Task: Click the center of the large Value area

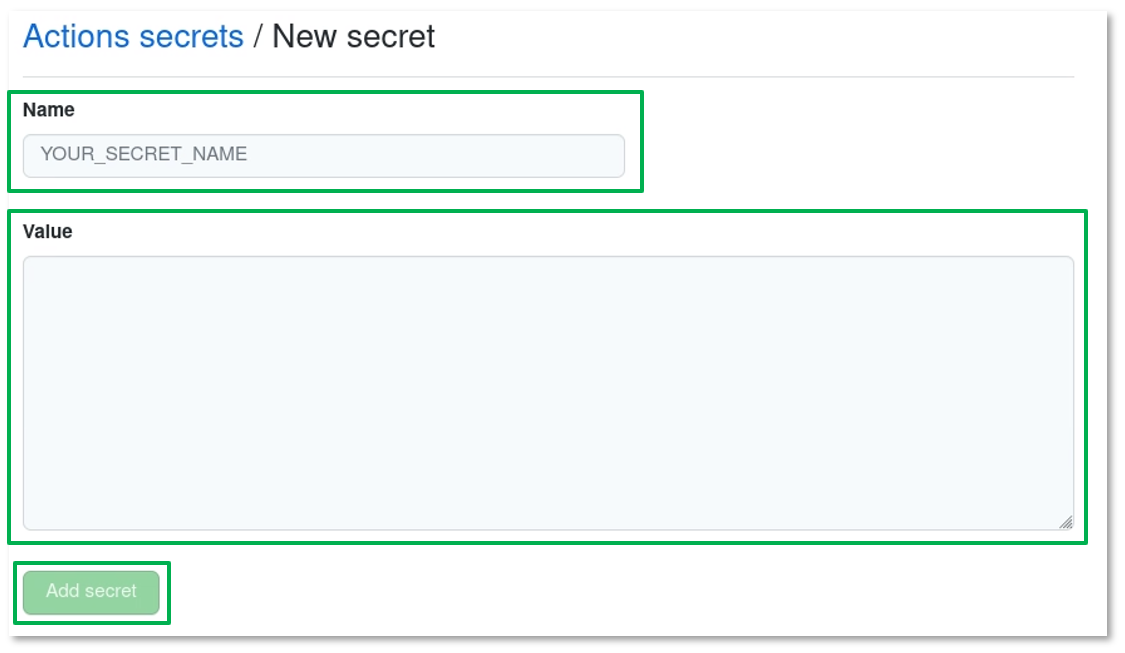Action: (x=548, y=392)
